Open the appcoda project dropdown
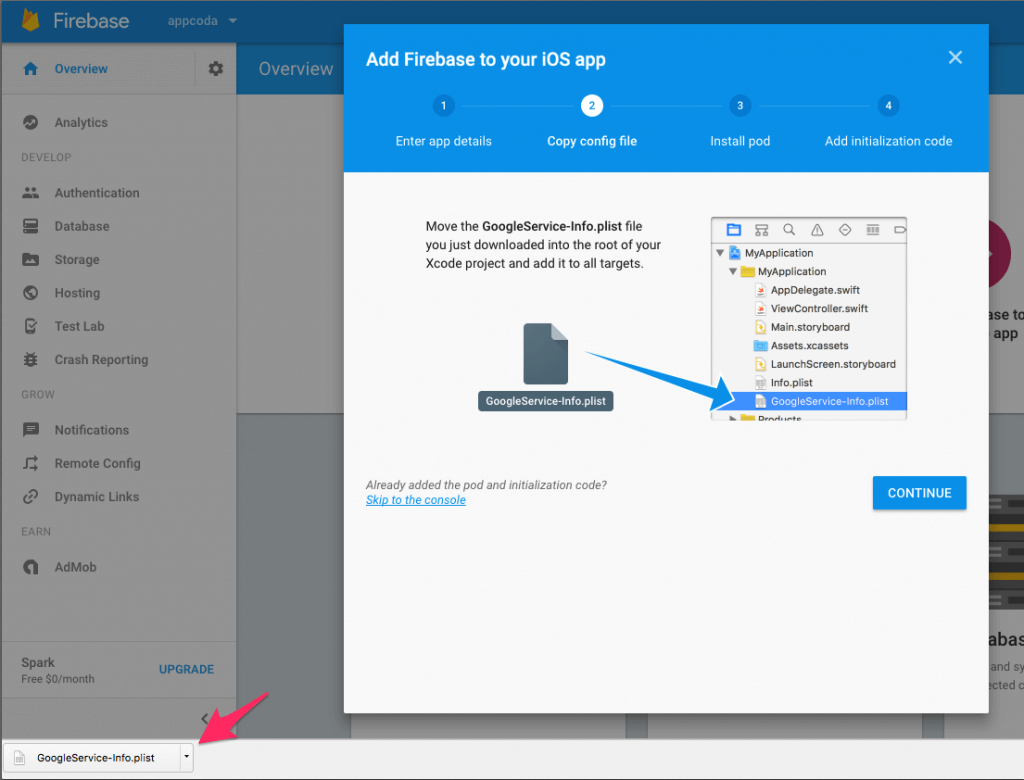Screen dimensions: 1024x780 202,21
